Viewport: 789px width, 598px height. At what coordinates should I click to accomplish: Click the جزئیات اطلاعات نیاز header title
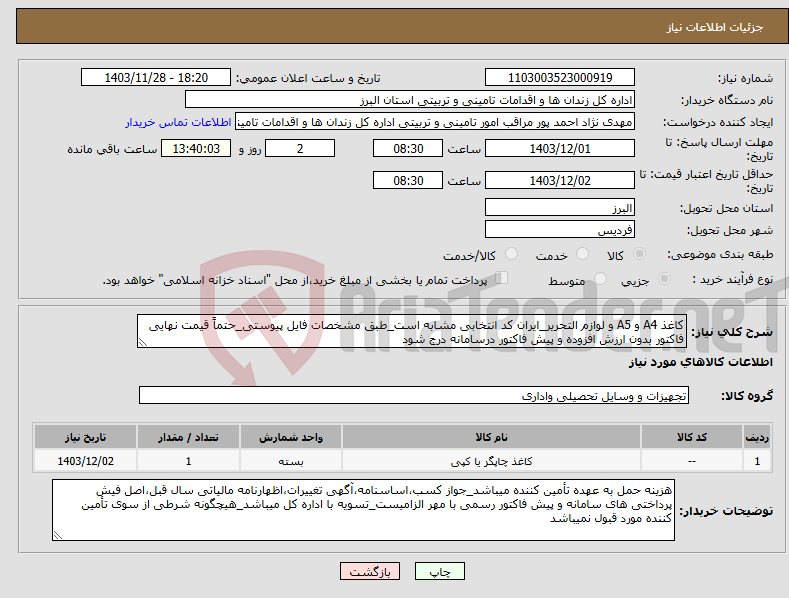(715, 27)
